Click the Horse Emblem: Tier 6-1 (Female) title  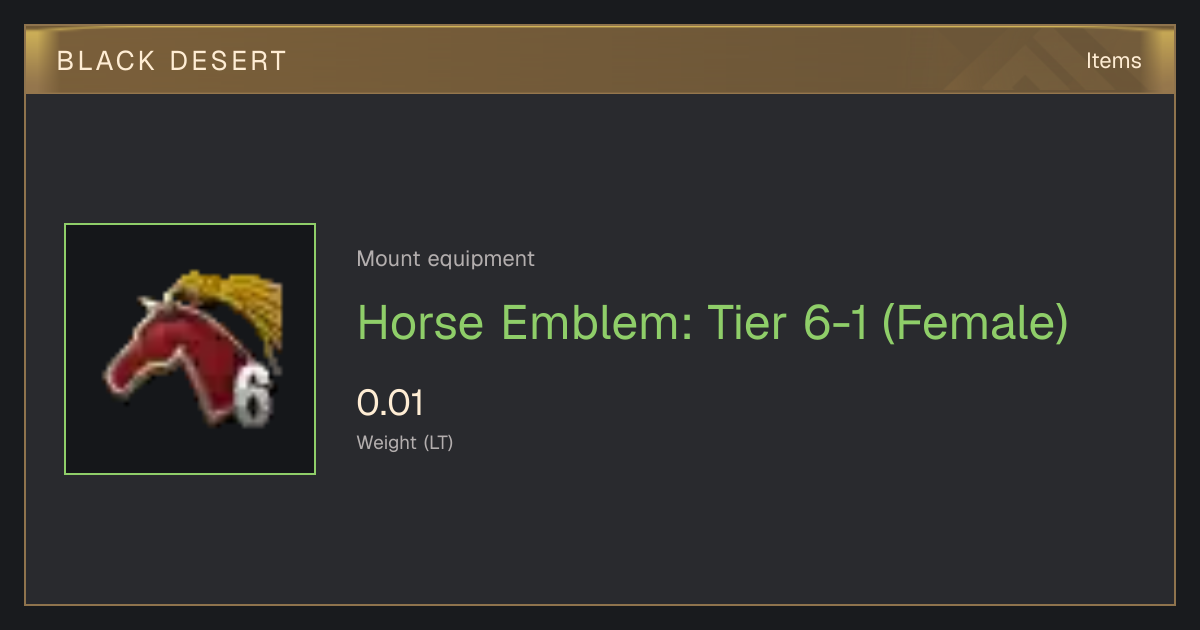(713, 322)
